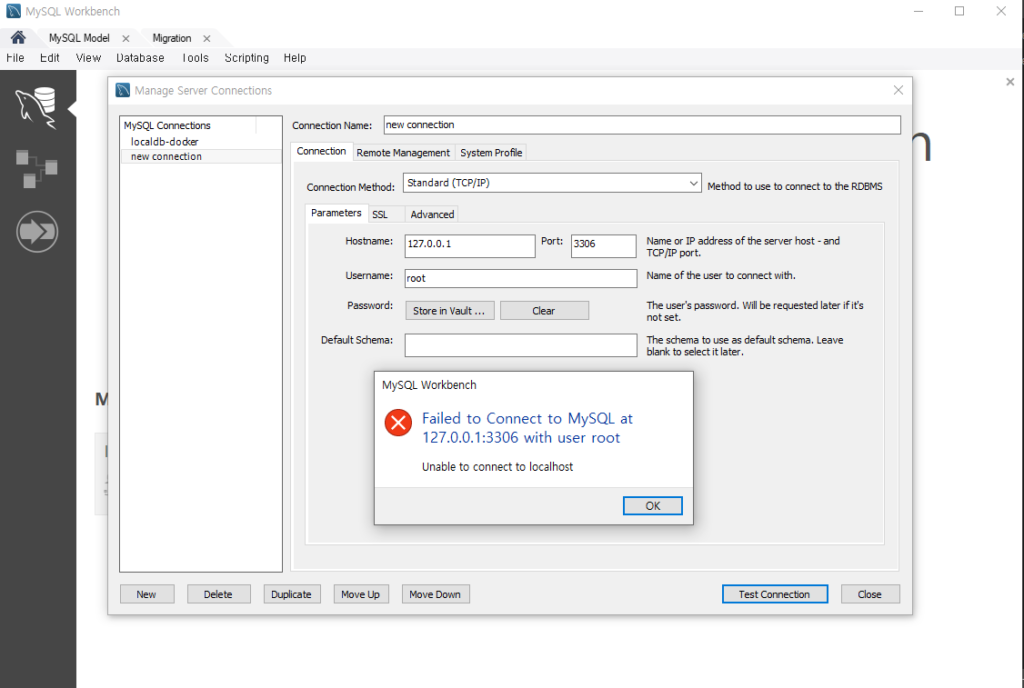Open the Scripting menu
1024x688 pixels.
247,57
